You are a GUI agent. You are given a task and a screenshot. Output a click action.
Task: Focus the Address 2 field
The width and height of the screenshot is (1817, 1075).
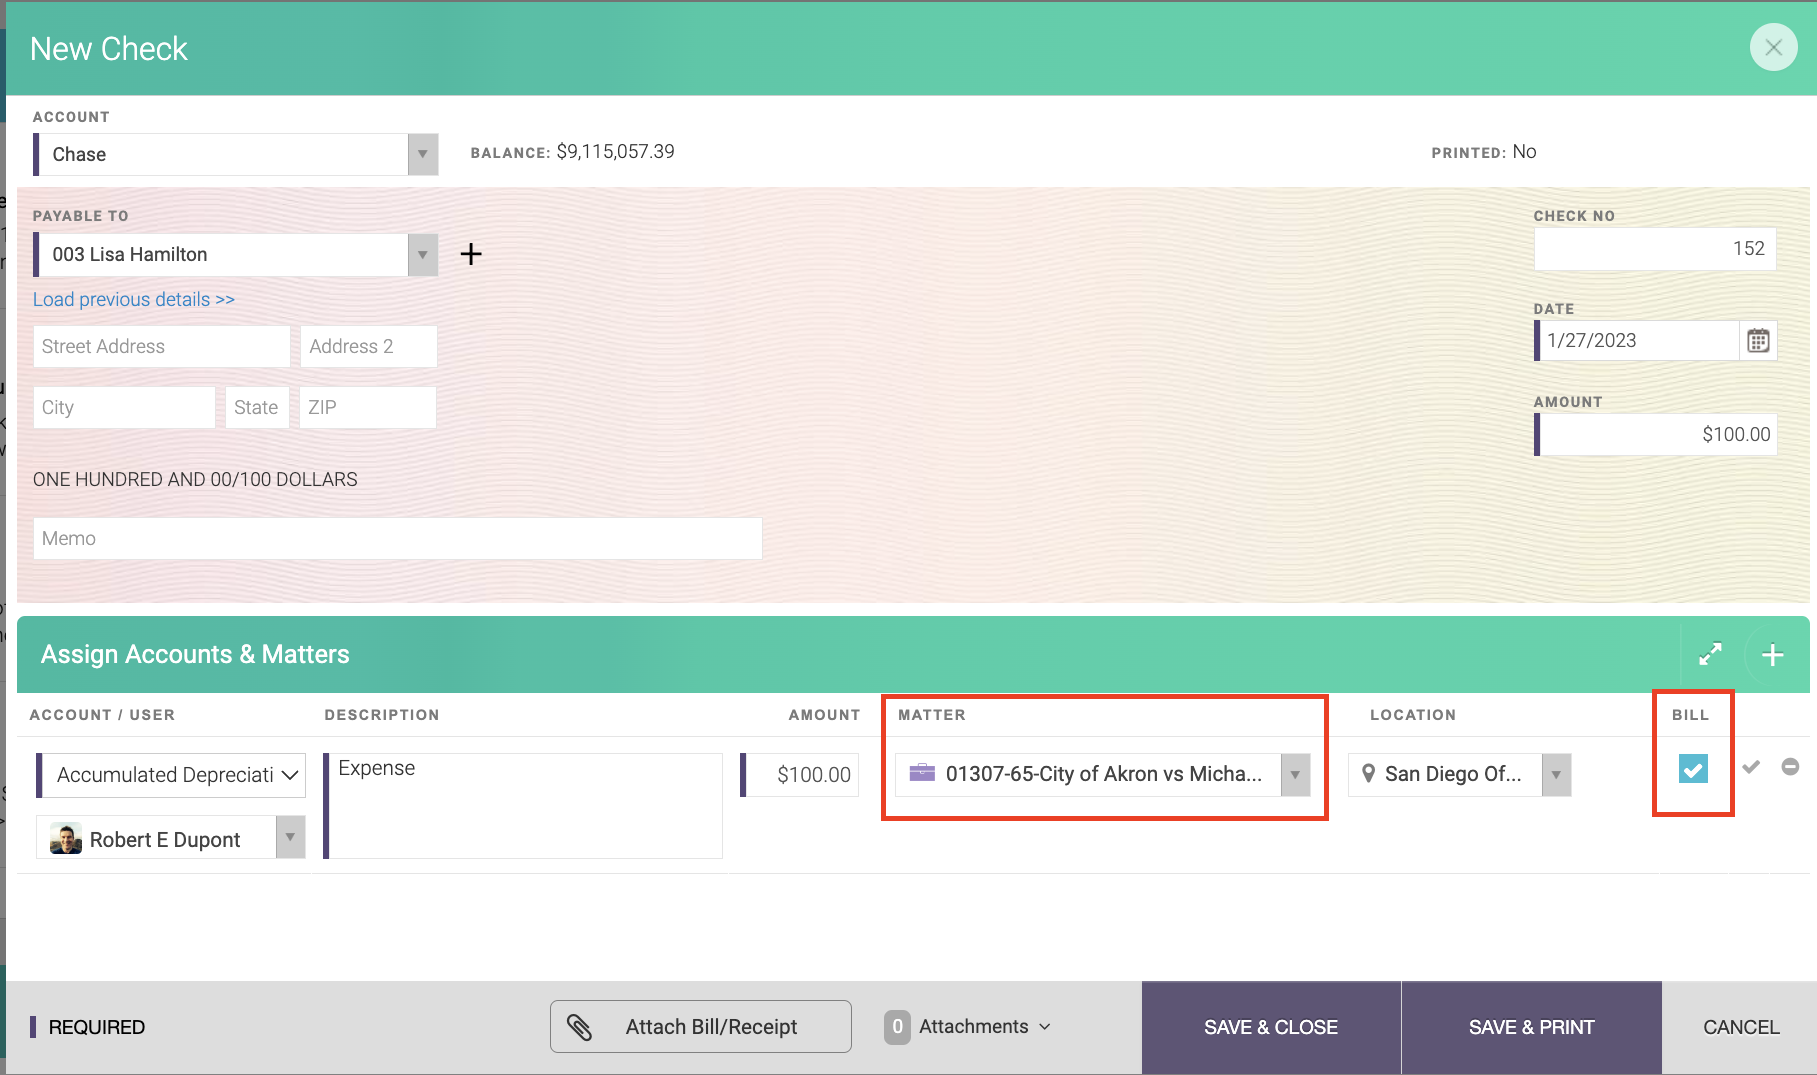click(368, 346)
